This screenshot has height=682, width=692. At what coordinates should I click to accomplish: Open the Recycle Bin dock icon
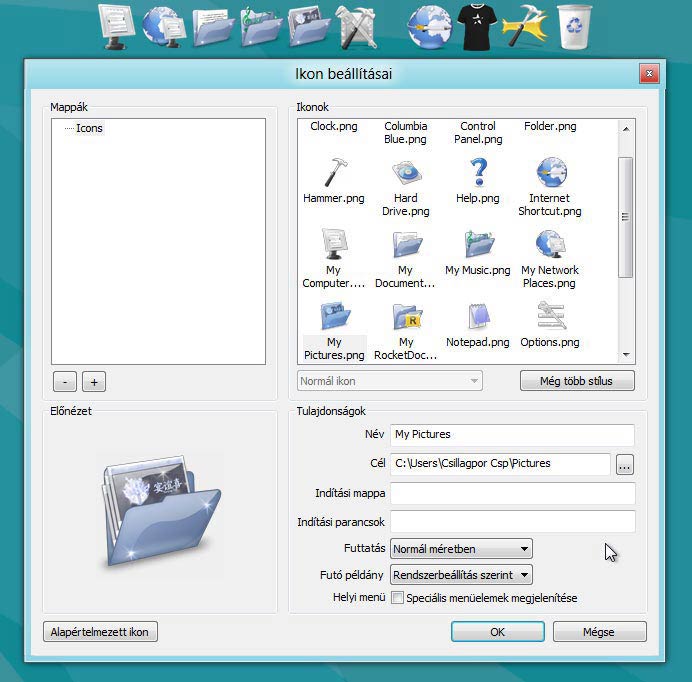coord(574,26)
